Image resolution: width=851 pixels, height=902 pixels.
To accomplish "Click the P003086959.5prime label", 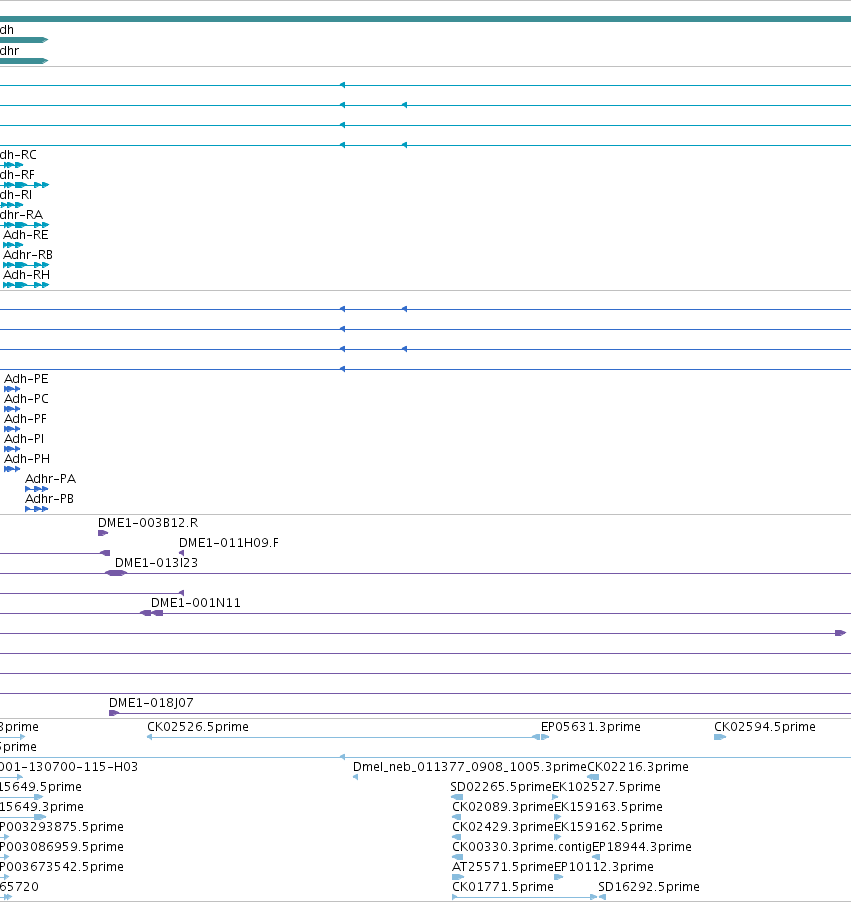I will pos(62,847).
